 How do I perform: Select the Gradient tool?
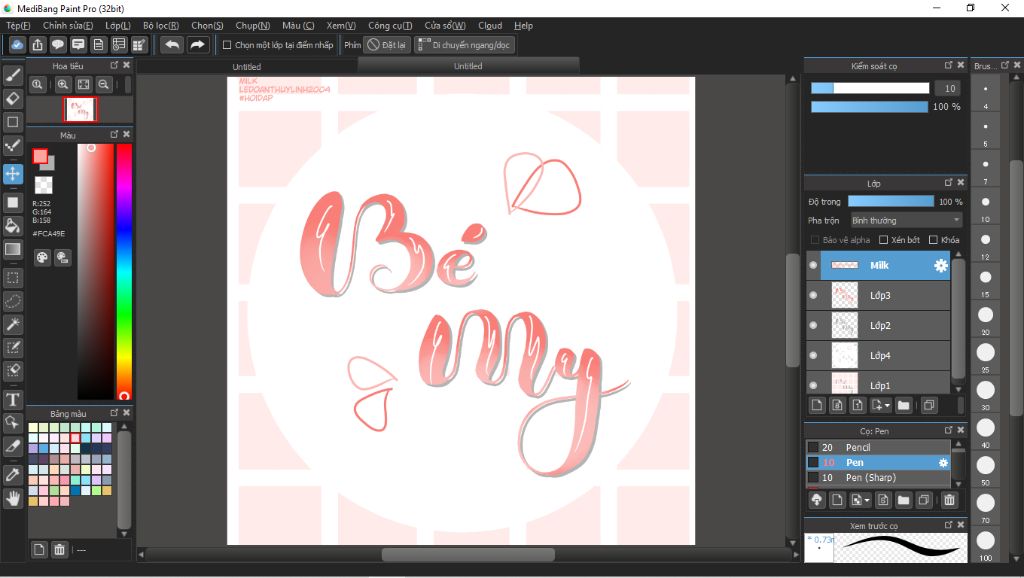coord(12,249)
